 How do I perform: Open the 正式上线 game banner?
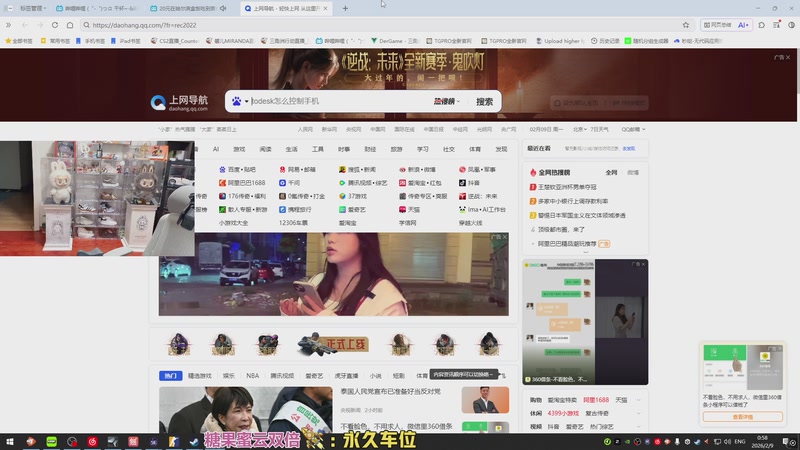333,344
